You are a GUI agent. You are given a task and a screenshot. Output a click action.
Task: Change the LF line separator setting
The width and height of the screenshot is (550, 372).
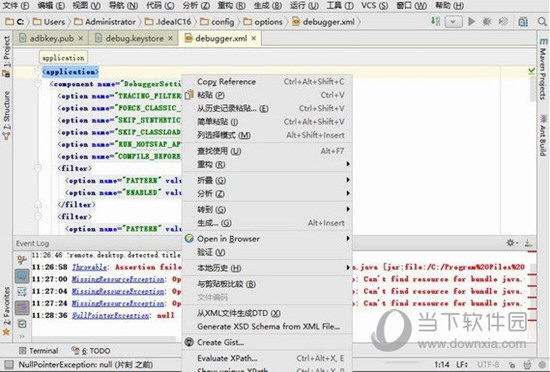pyautogui.click(x=463, y=365)
